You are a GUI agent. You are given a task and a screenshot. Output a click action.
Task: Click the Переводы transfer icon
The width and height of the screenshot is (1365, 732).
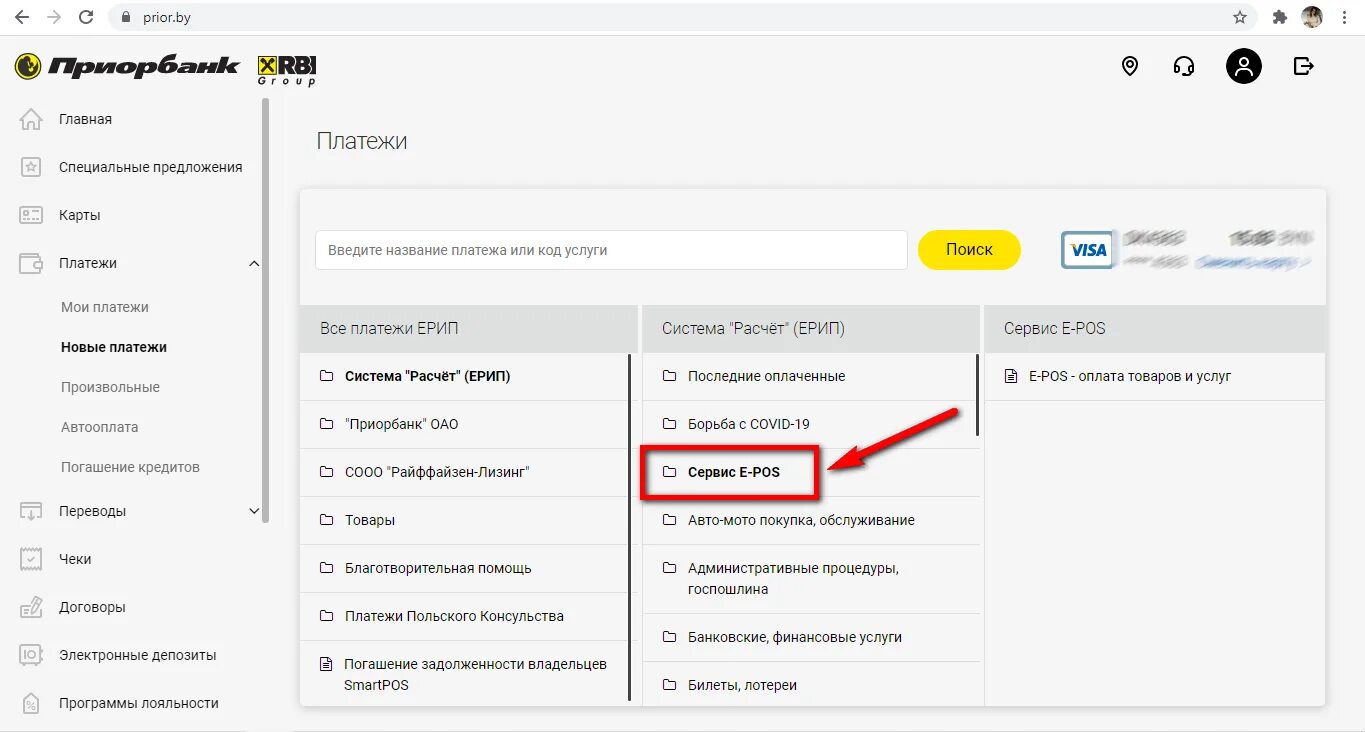31,511
